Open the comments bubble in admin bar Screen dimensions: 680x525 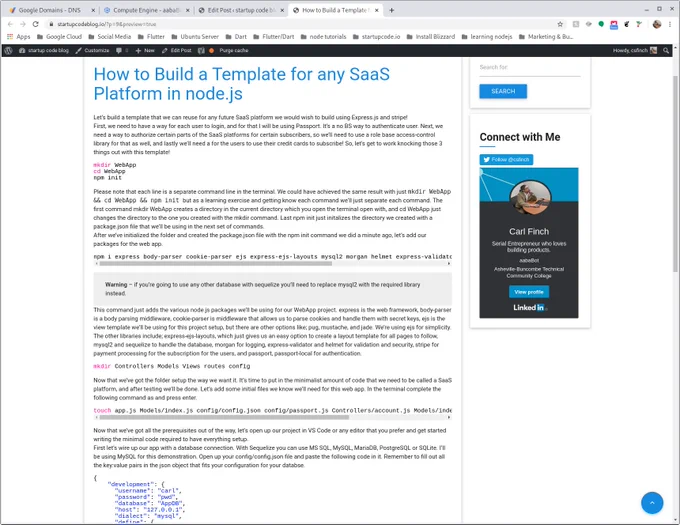coord(122,51)
